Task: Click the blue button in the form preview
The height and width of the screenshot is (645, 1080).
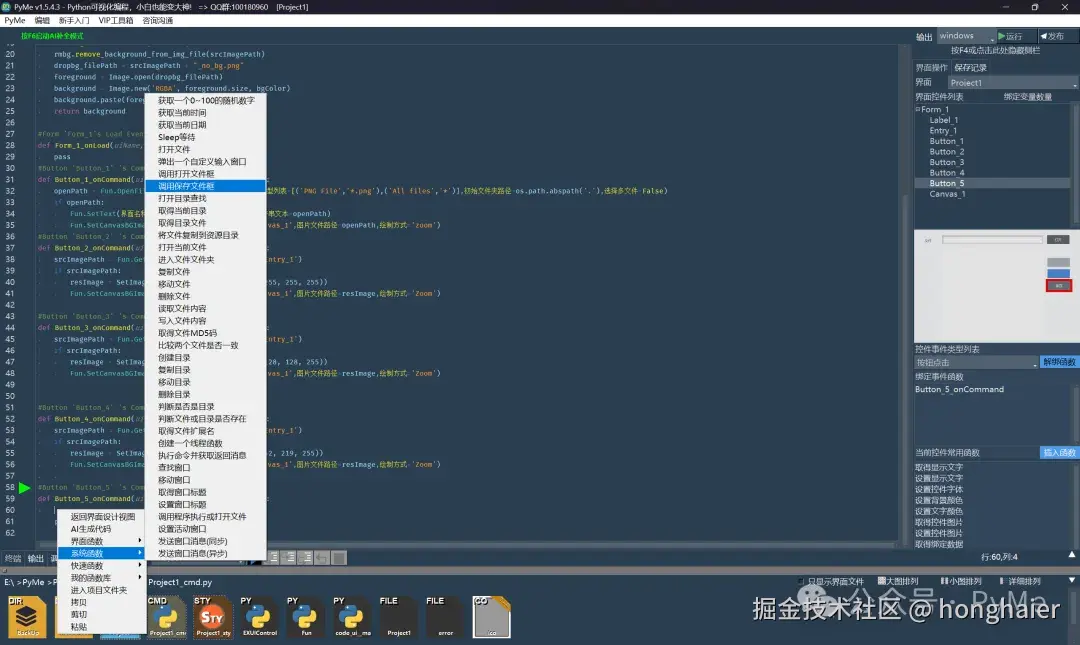Action: (1059, 274)
